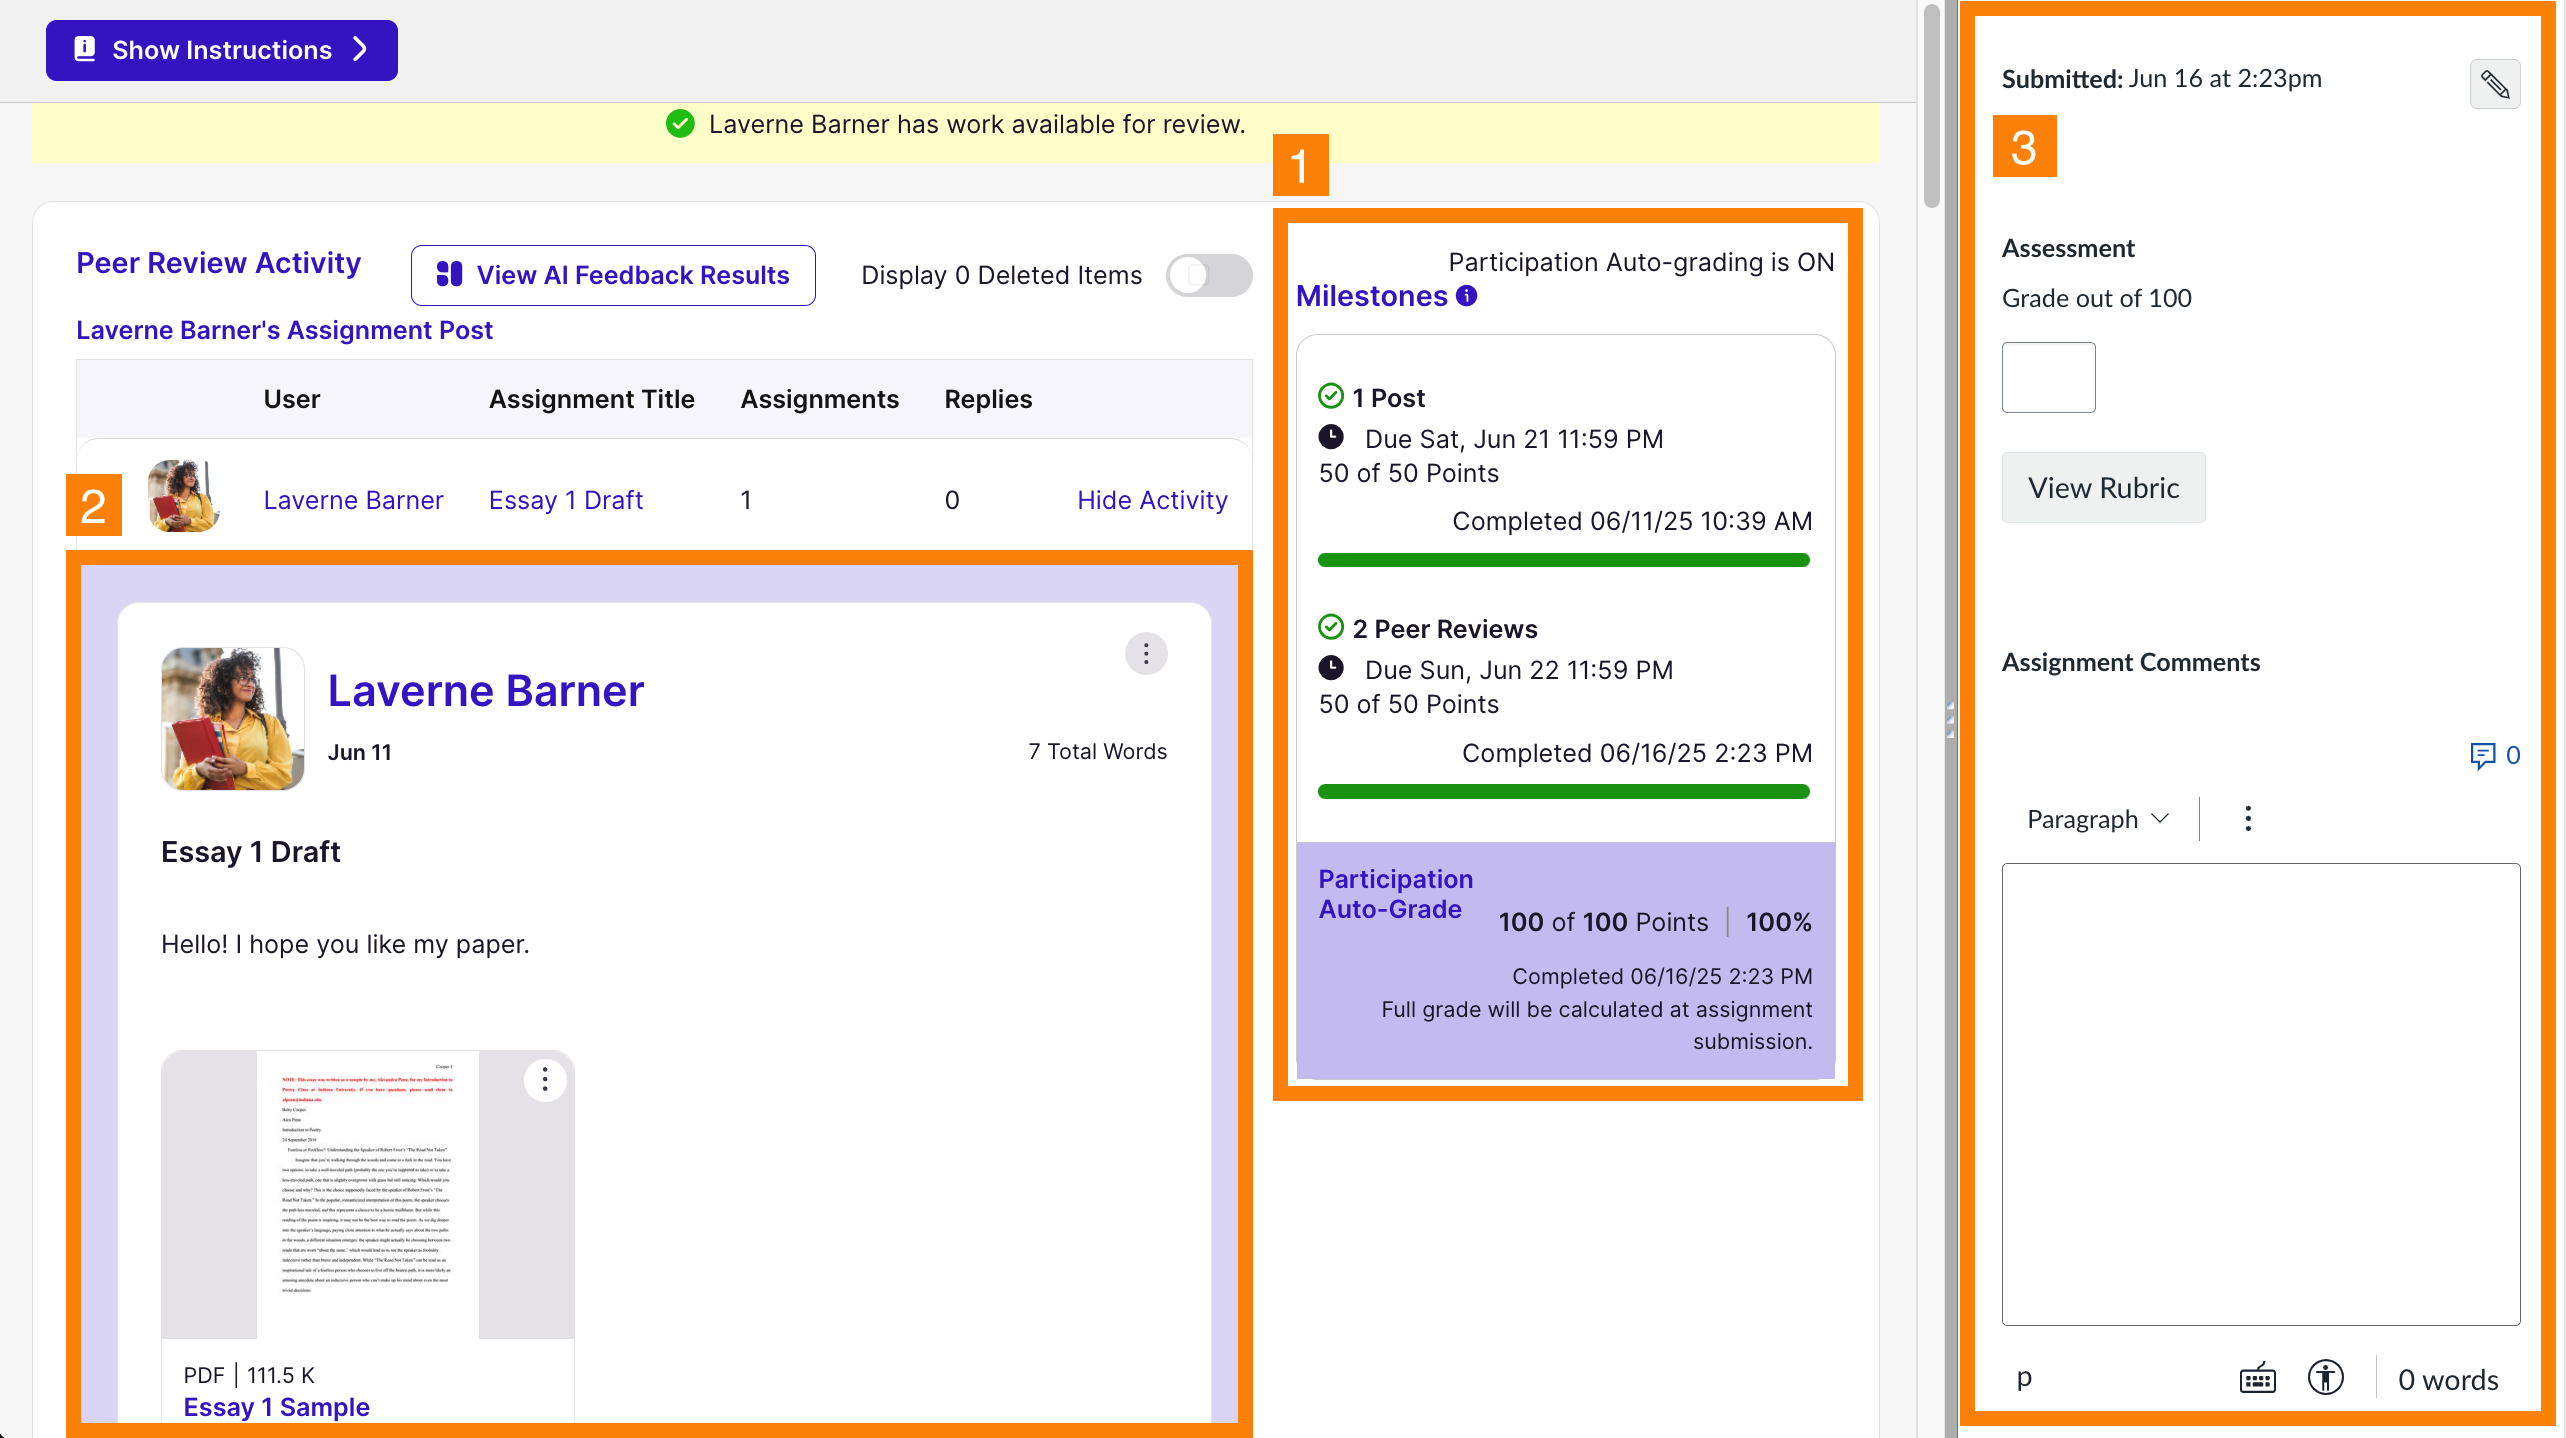The width and height of the screenshot is (2566, 1438).
Task: Run the accessibility checker in the editor
Action: point(2326,1377)
